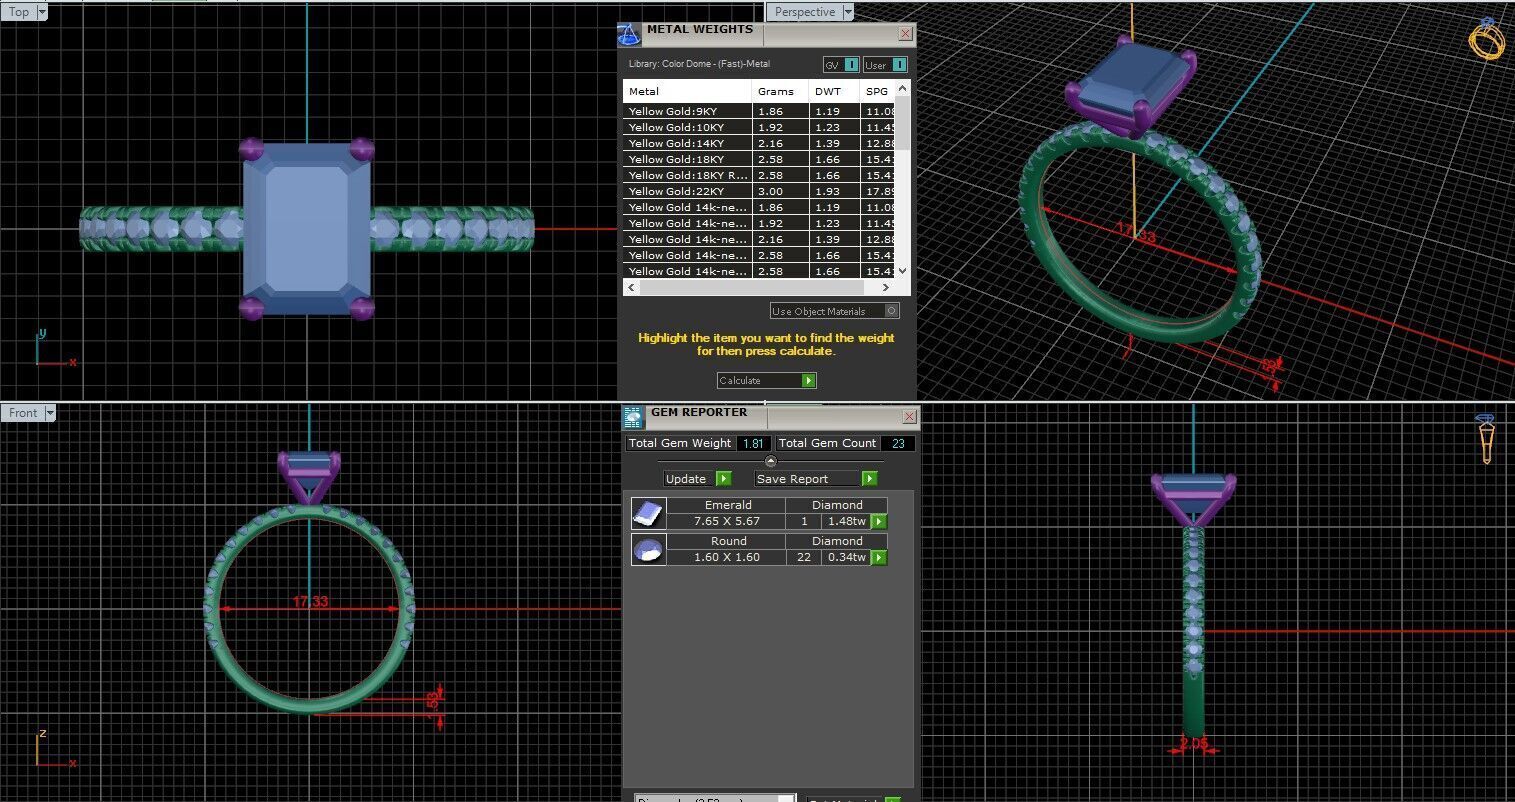Viewport: 1515px width, 802px height.
Task: Click the Emerald 7.65 X 5.67 size cell
Action: [x=727, y=521]
